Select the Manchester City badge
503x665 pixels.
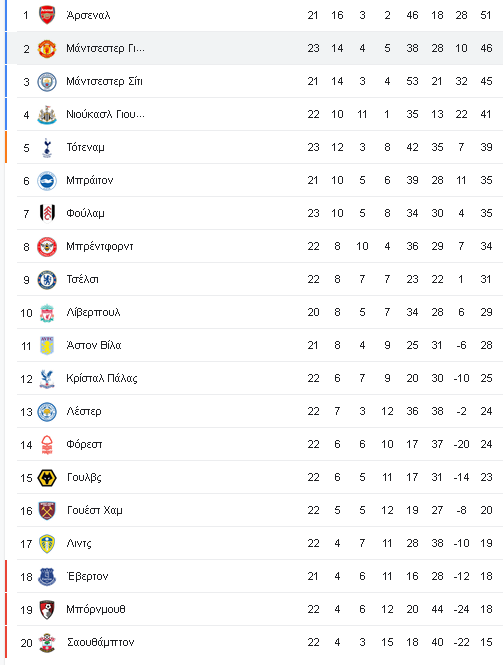[47, 81]
